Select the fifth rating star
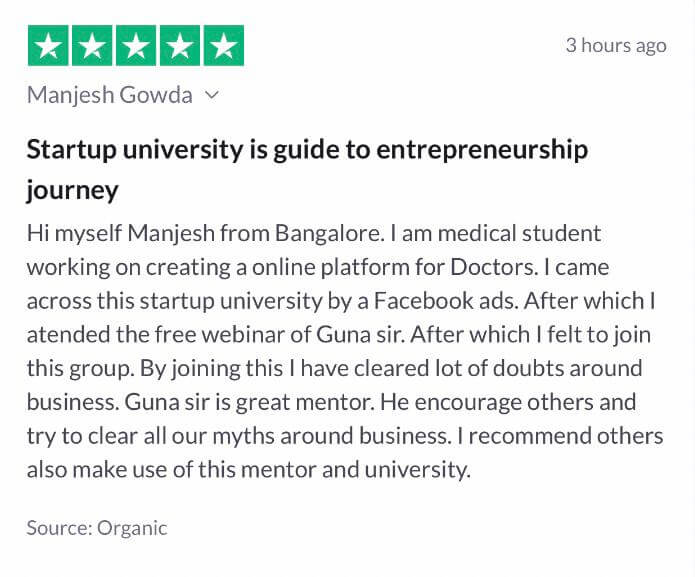This screenshot has height=577, width=695. (x=223, y=46)
